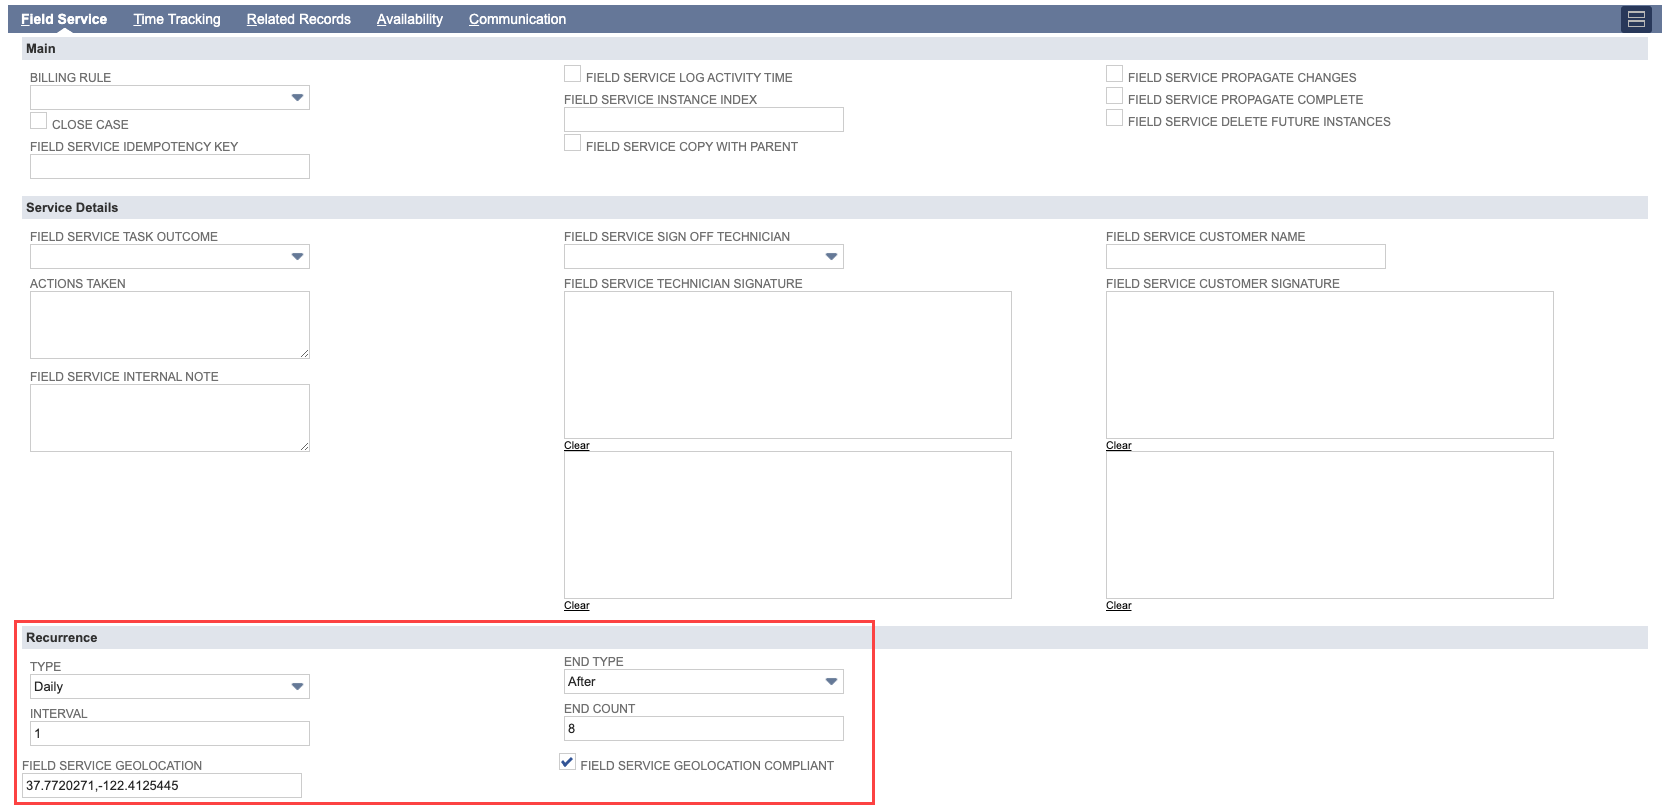Enable Field Service Delete Future Instances

click(1115, 118)
